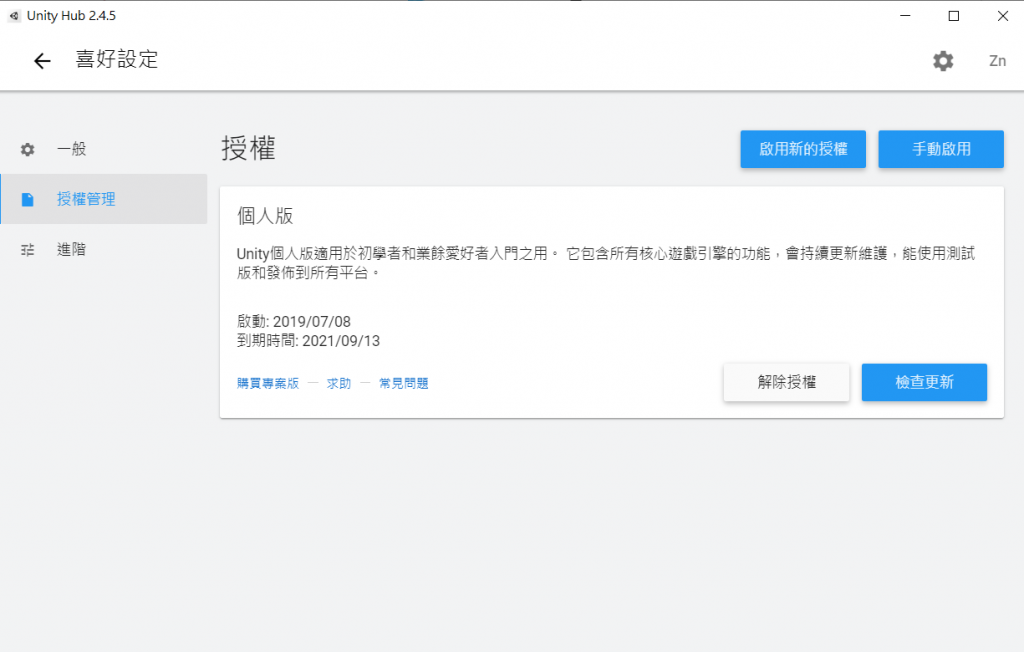Click the 喜好設定 page title
This screenshot has height=652, width=1024.
(x=117, y=59)
